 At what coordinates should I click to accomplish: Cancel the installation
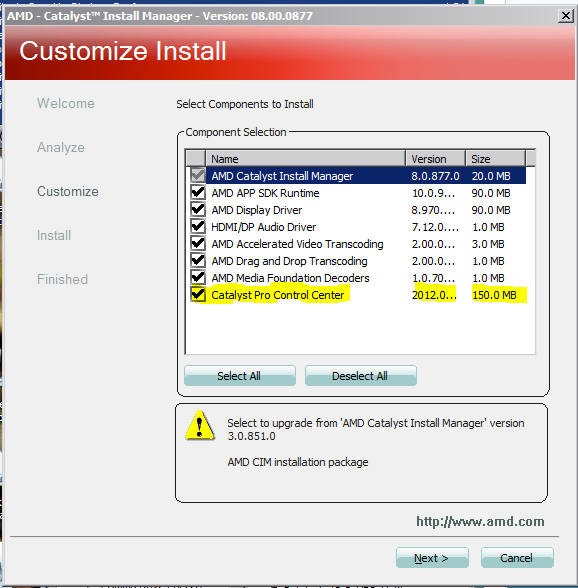pos(517,558)
